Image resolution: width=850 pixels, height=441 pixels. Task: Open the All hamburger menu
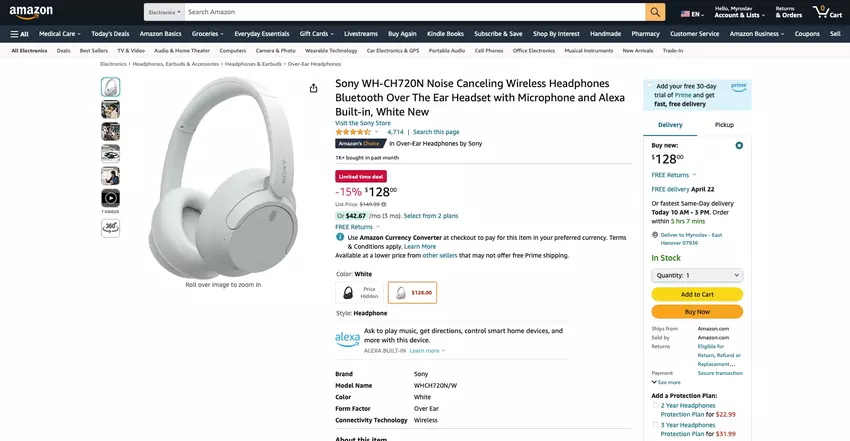[x=19, y=34]
